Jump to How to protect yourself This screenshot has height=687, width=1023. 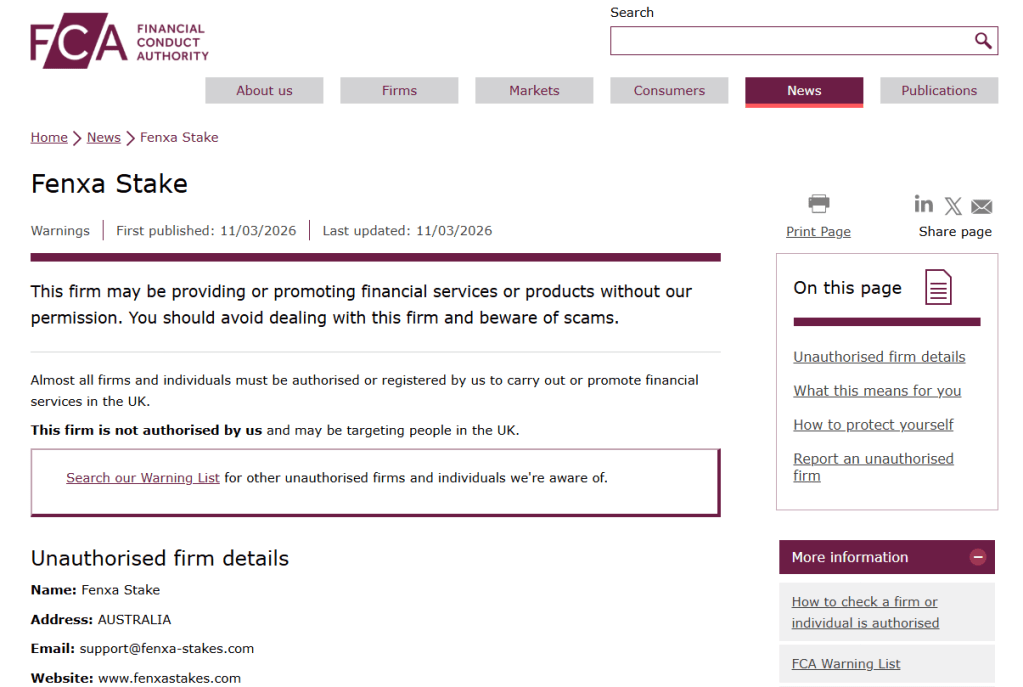tap(873, 425)
